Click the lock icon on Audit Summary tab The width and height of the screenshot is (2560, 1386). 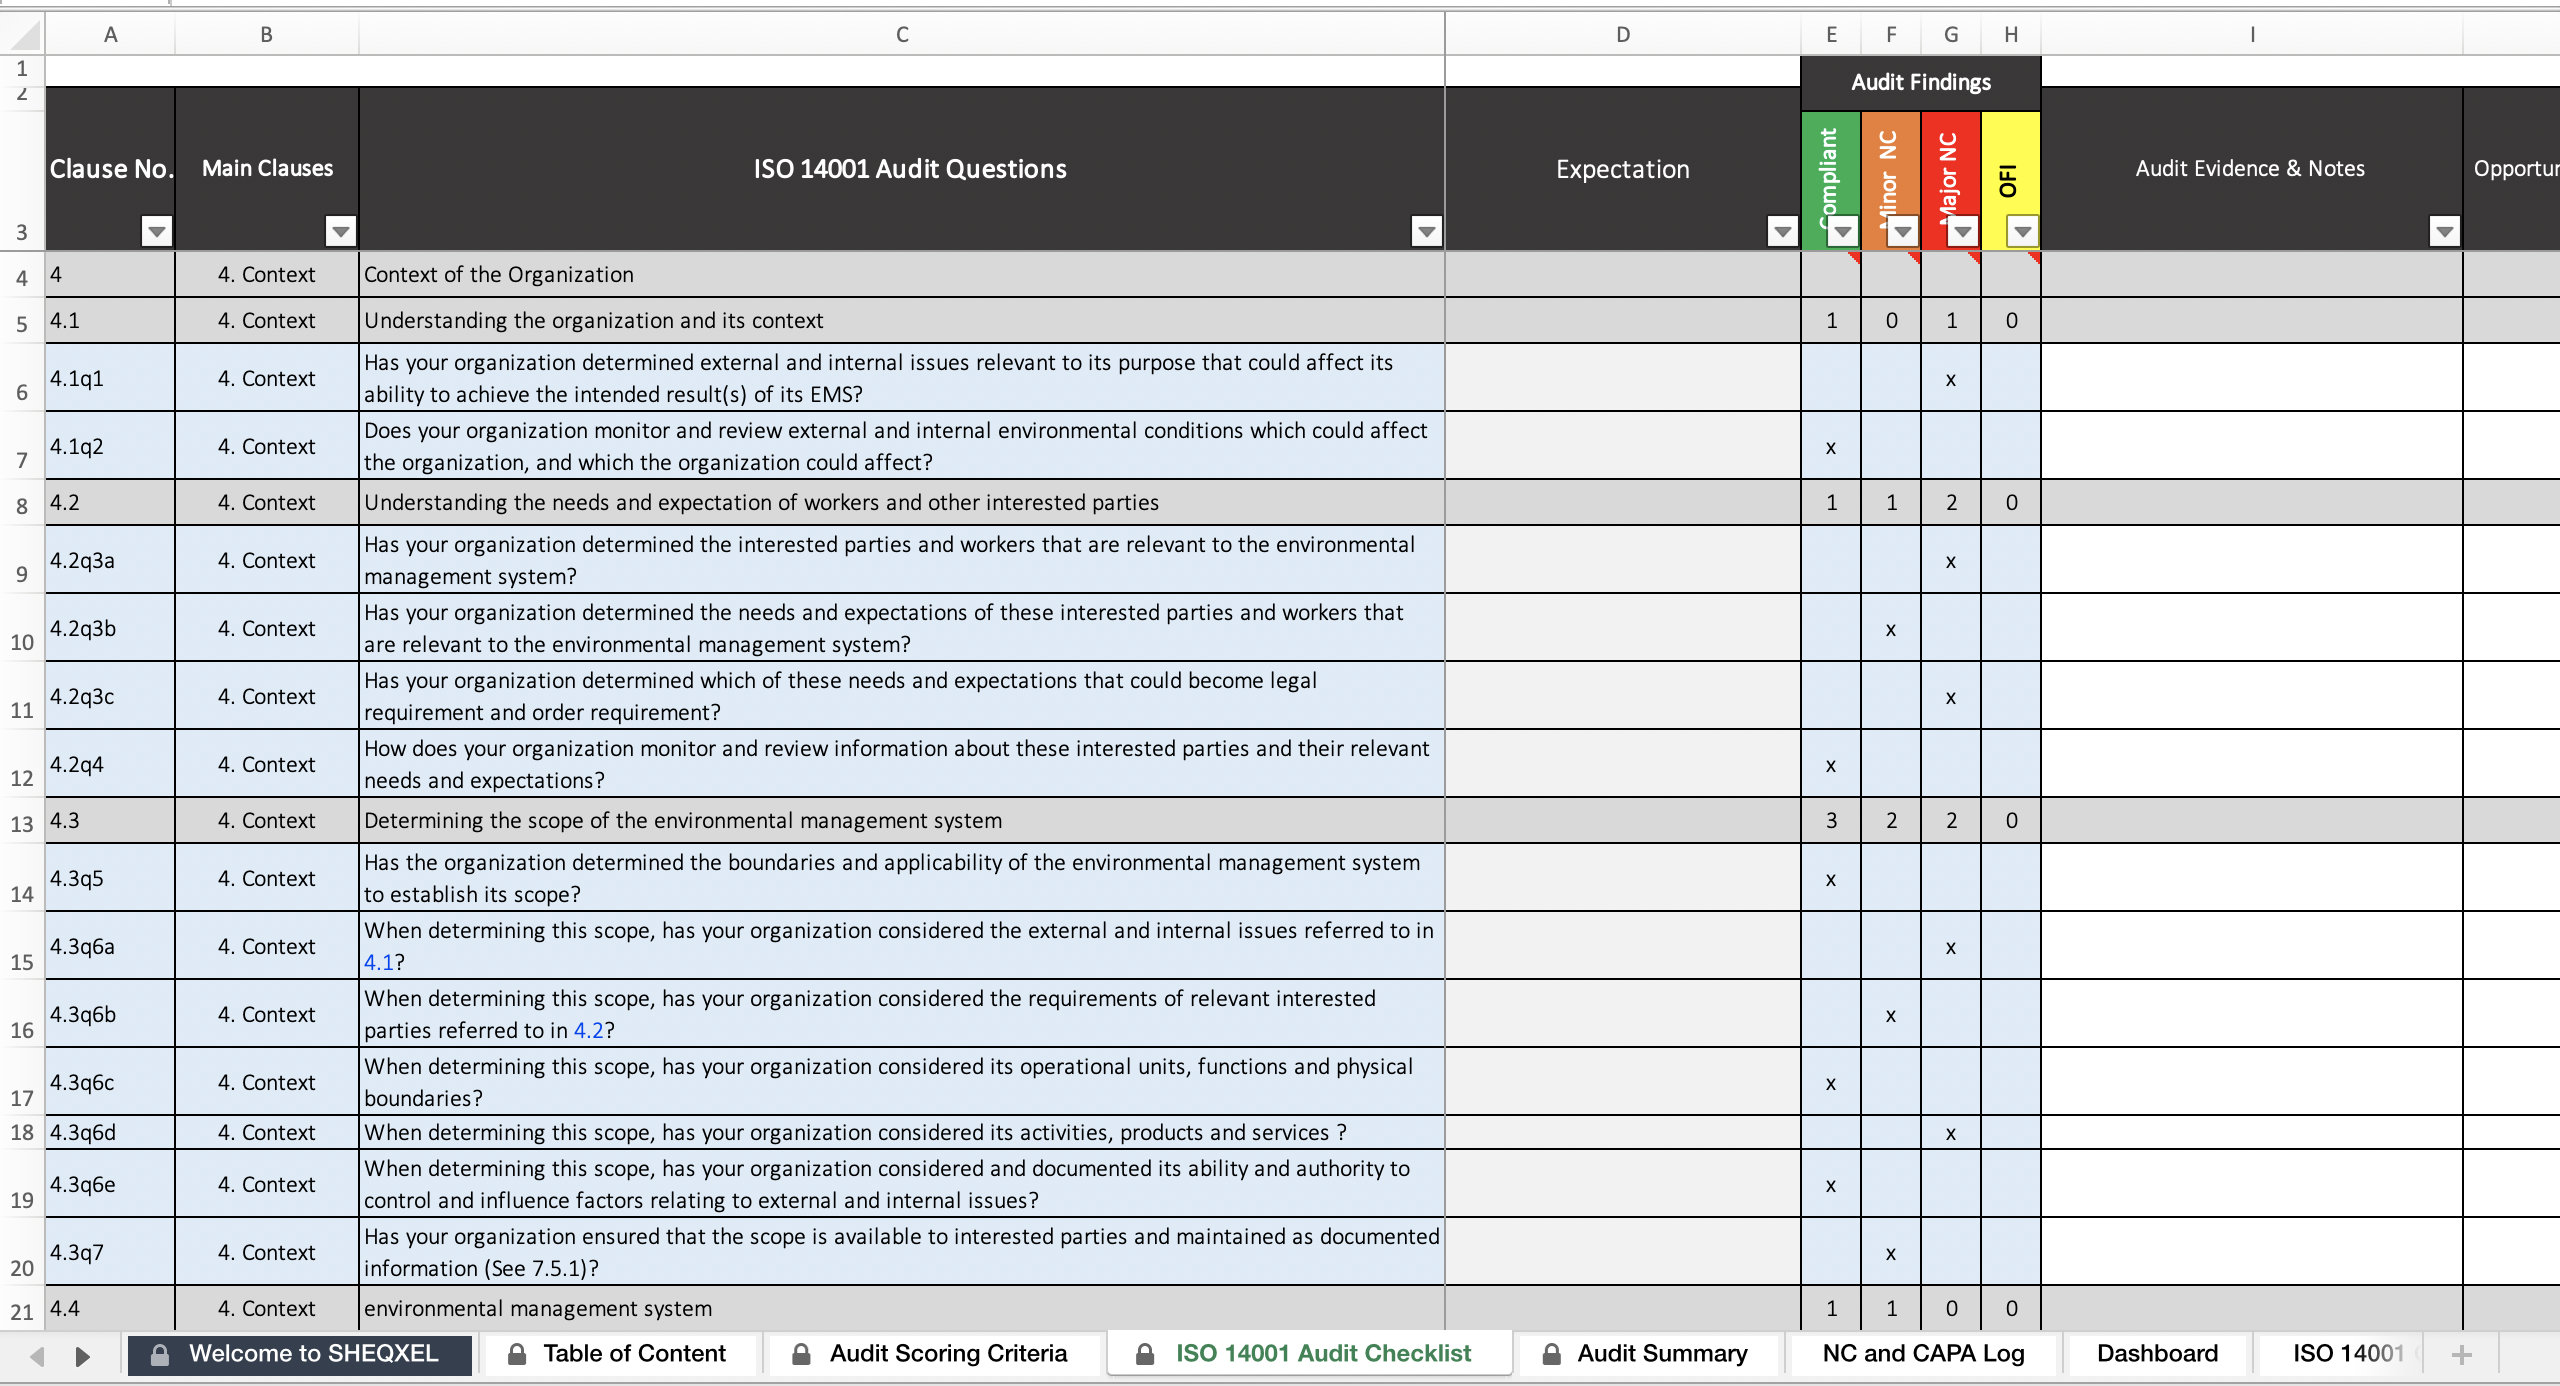pyautogui.click(x=1552, y=1353)
